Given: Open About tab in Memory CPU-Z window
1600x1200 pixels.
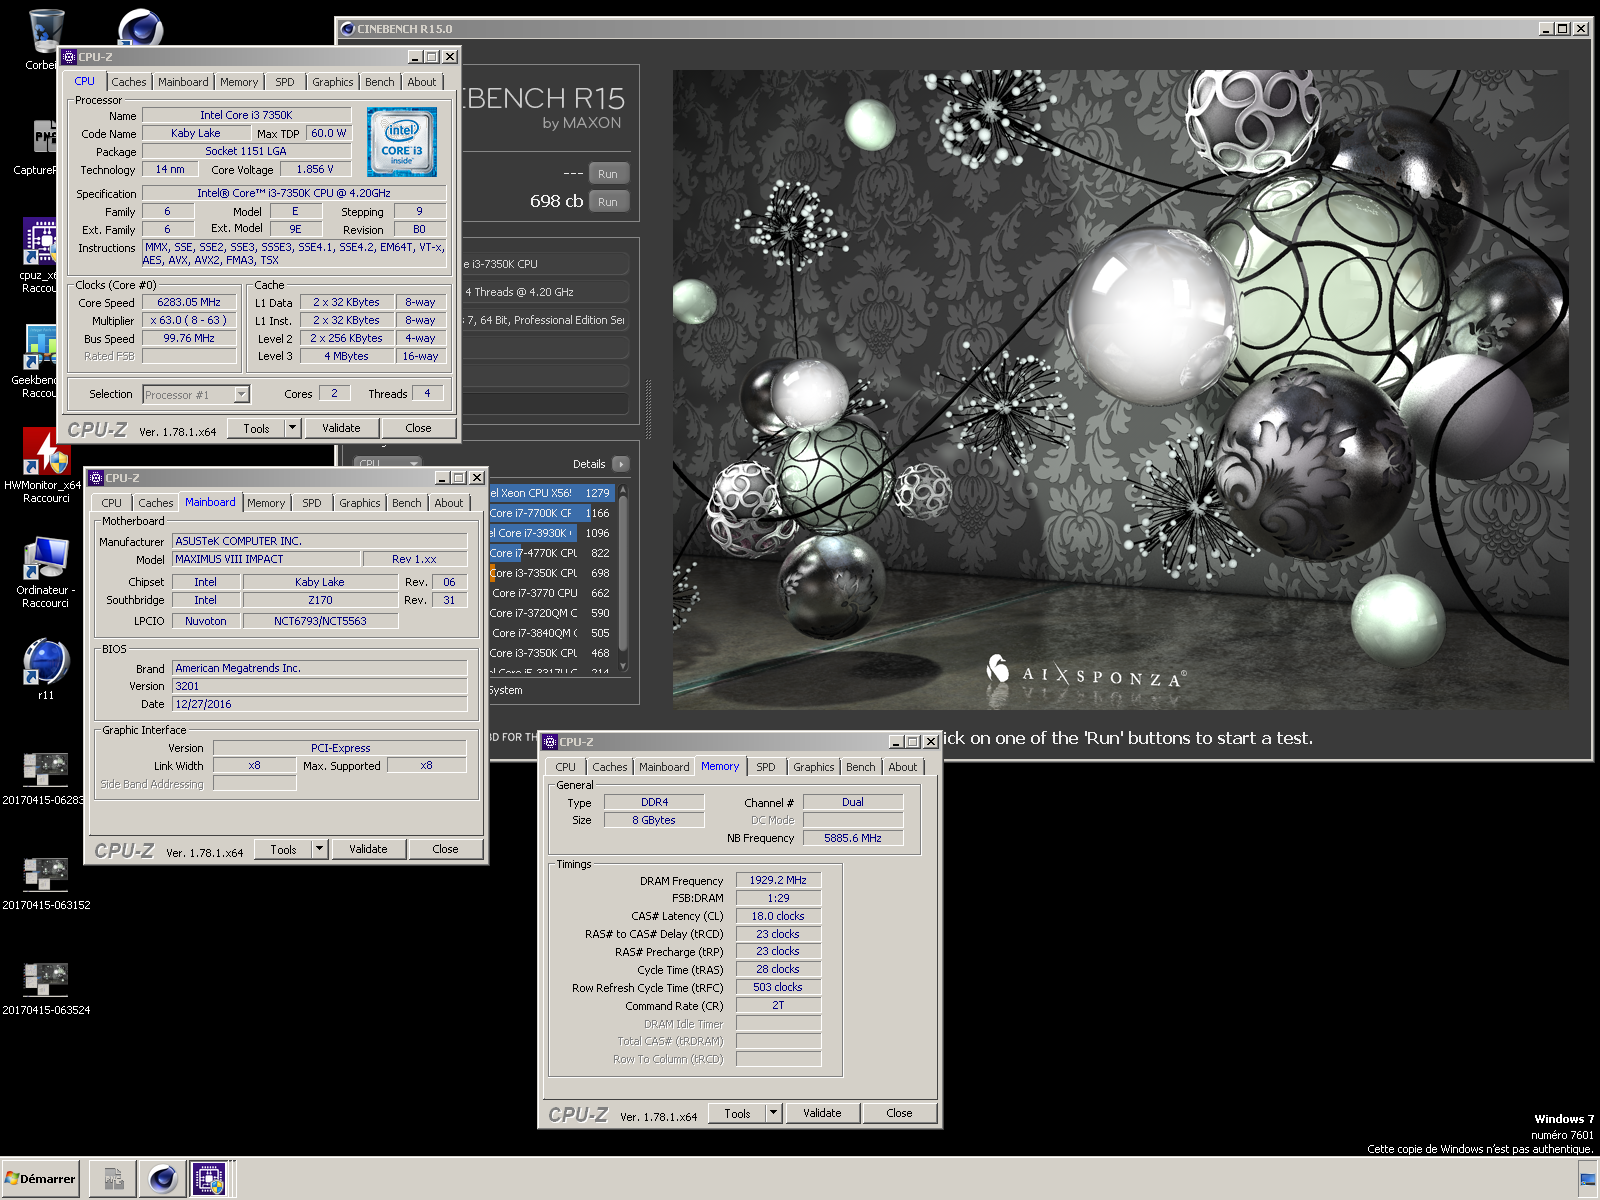Looking at the screenshot, I should click(903, 767).
